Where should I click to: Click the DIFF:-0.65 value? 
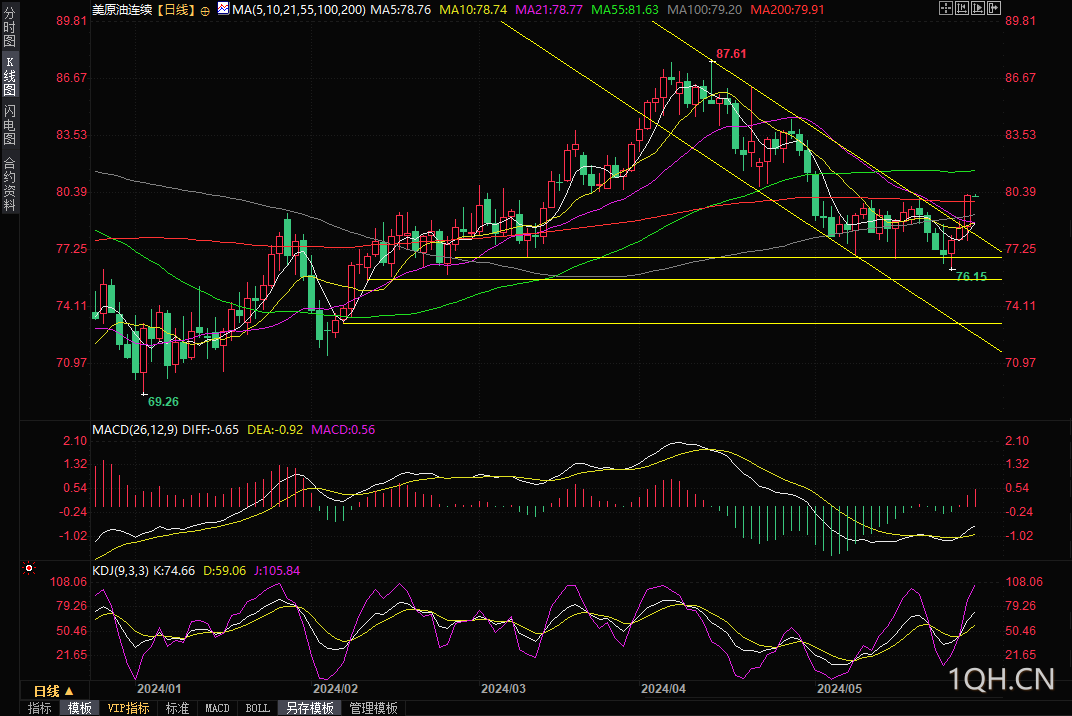pyautogui.click(x=211, y=429)
